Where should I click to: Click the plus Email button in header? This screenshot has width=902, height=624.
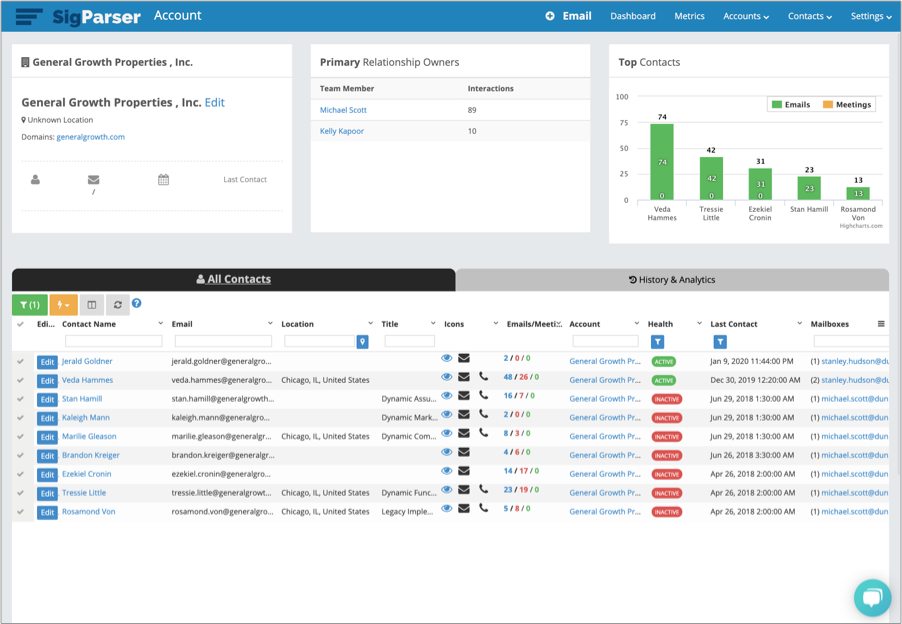pos(568,16)
